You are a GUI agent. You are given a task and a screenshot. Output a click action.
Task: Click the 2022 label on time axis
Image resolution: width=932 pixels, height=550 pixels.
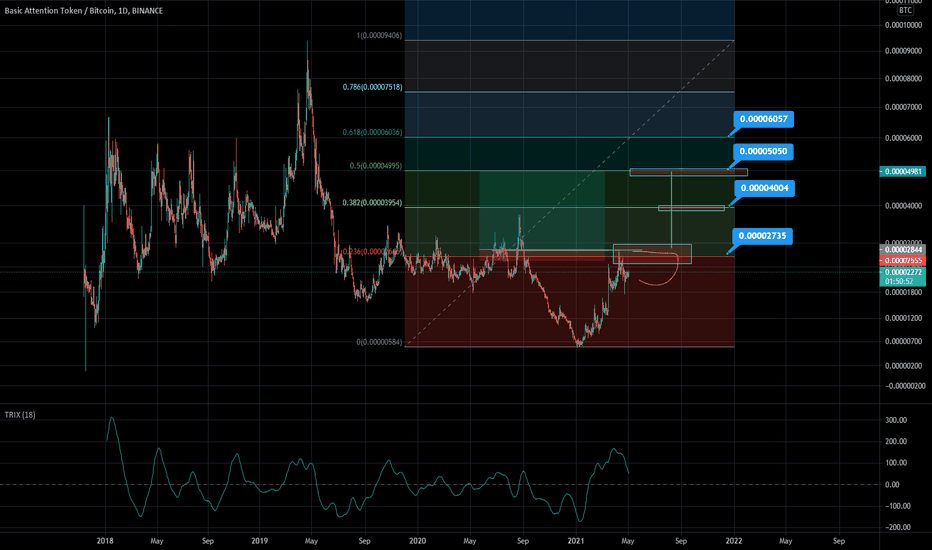734,541
